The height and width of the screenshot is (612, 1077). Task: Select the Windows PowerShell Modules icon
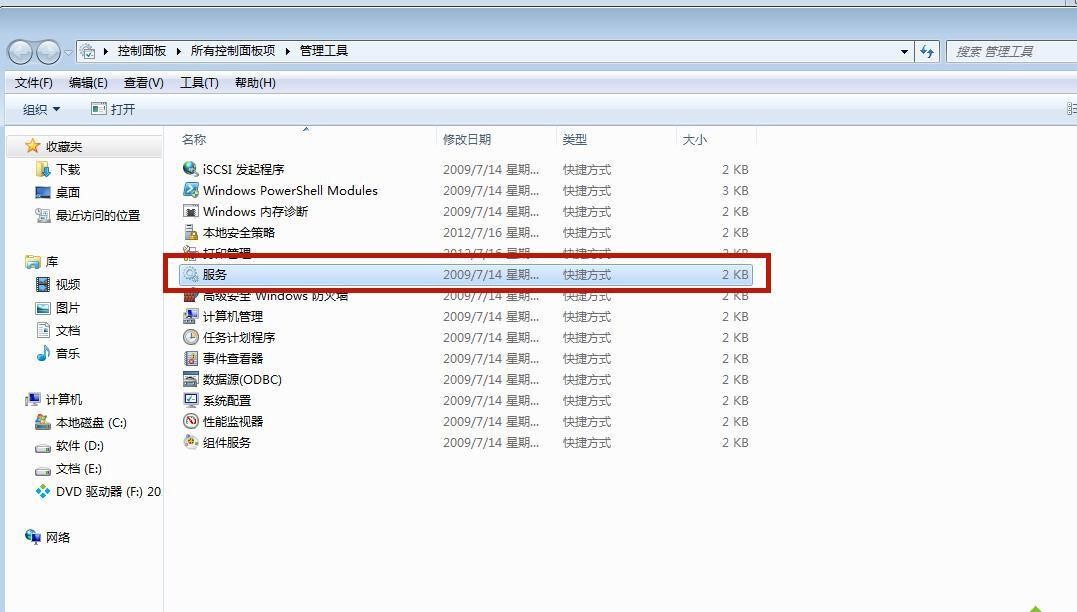(191, 190)
